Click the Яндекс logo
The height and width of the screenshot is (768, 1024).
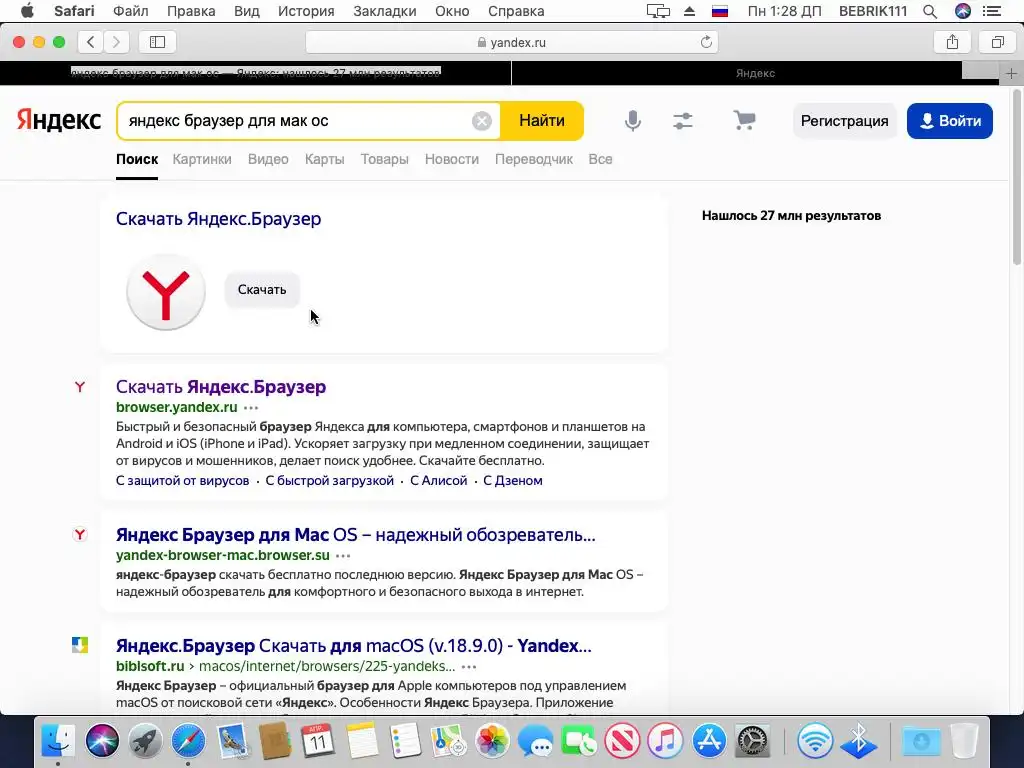click(x=59, y=120)
